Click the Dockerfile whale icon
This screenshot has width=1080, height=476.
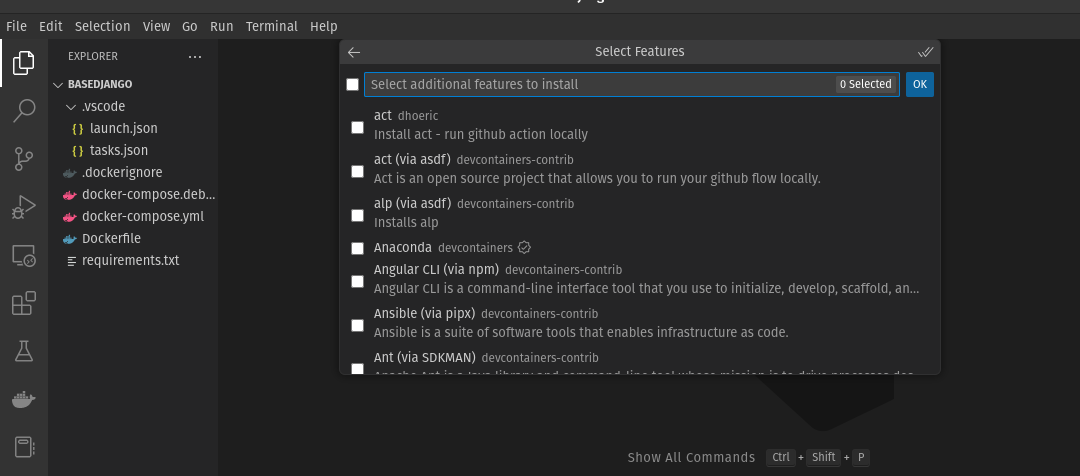click(70, 239)
